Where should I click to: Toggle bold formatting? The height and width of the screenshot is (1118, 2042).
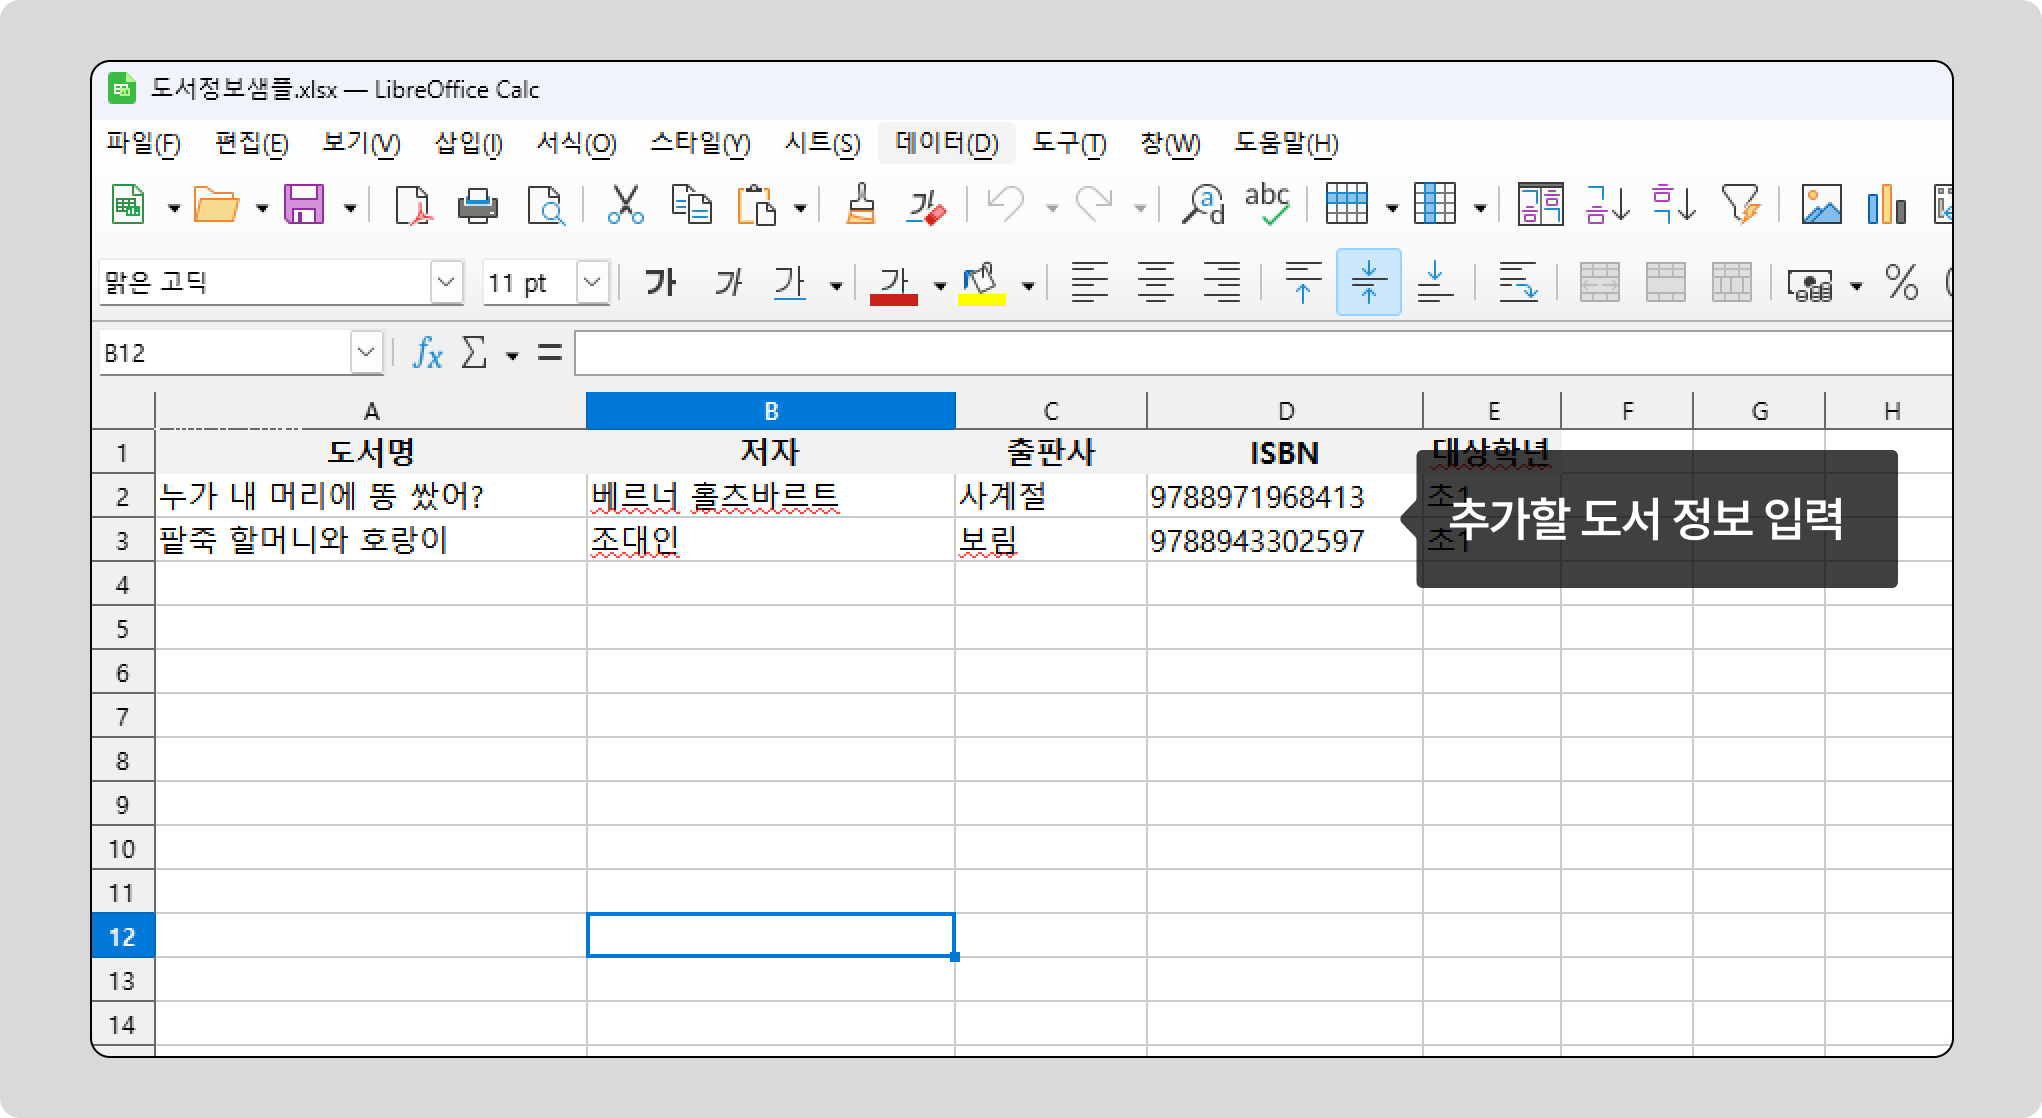click(x=660, y=284)
